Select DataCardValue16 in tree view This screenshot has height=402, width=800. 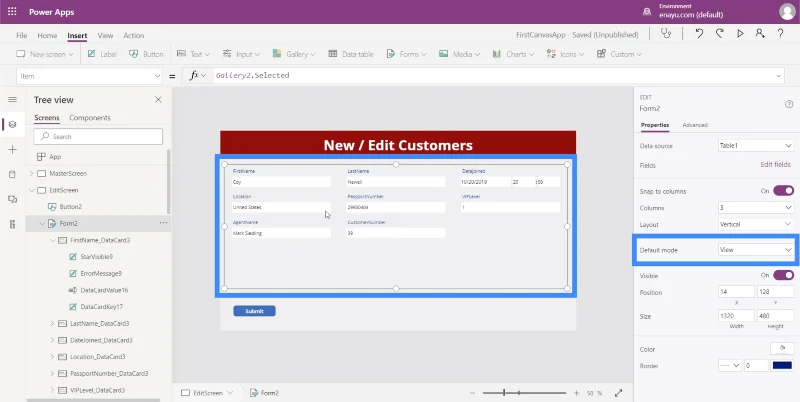[104, 290]
